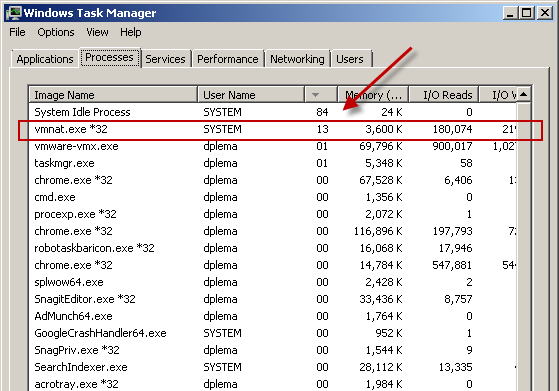Click the 8,757 I/O reads value
Image resolution: width=559 pixels, height=391 pixels.
point(458,299)
